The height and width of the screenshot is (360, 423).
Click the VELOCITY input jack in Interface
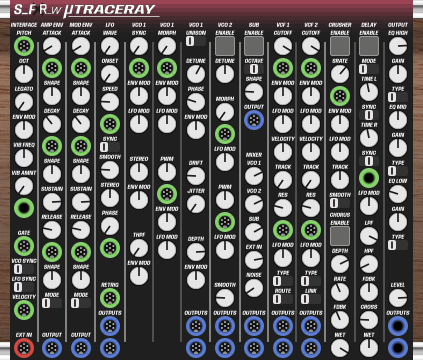24,310
